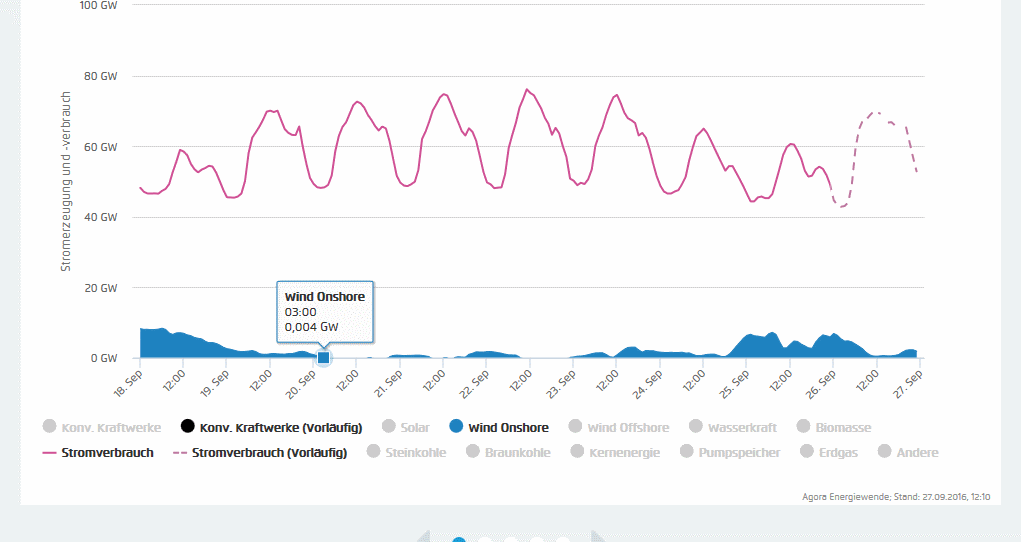The width and height of the screenshot is (1021, 542).
Task: Click the Agora Energiewende source note
Action: (x=895, y=495)
